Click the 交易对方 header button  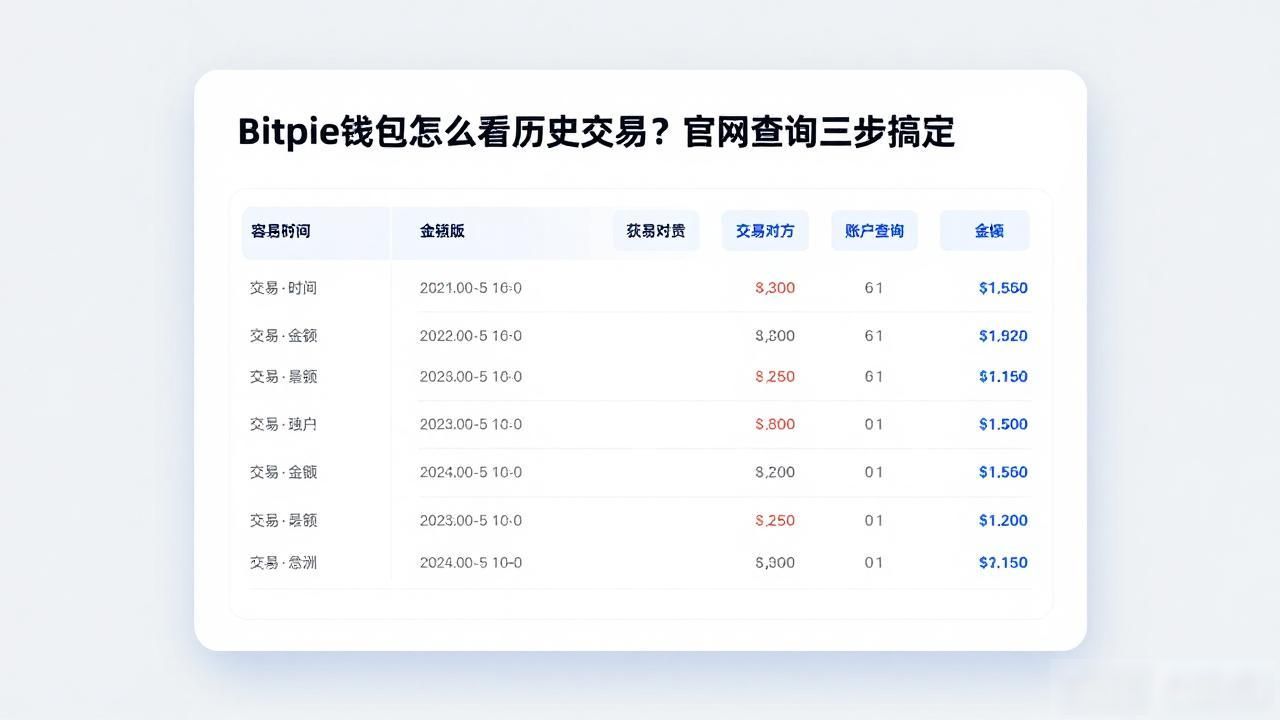[765, 231]
